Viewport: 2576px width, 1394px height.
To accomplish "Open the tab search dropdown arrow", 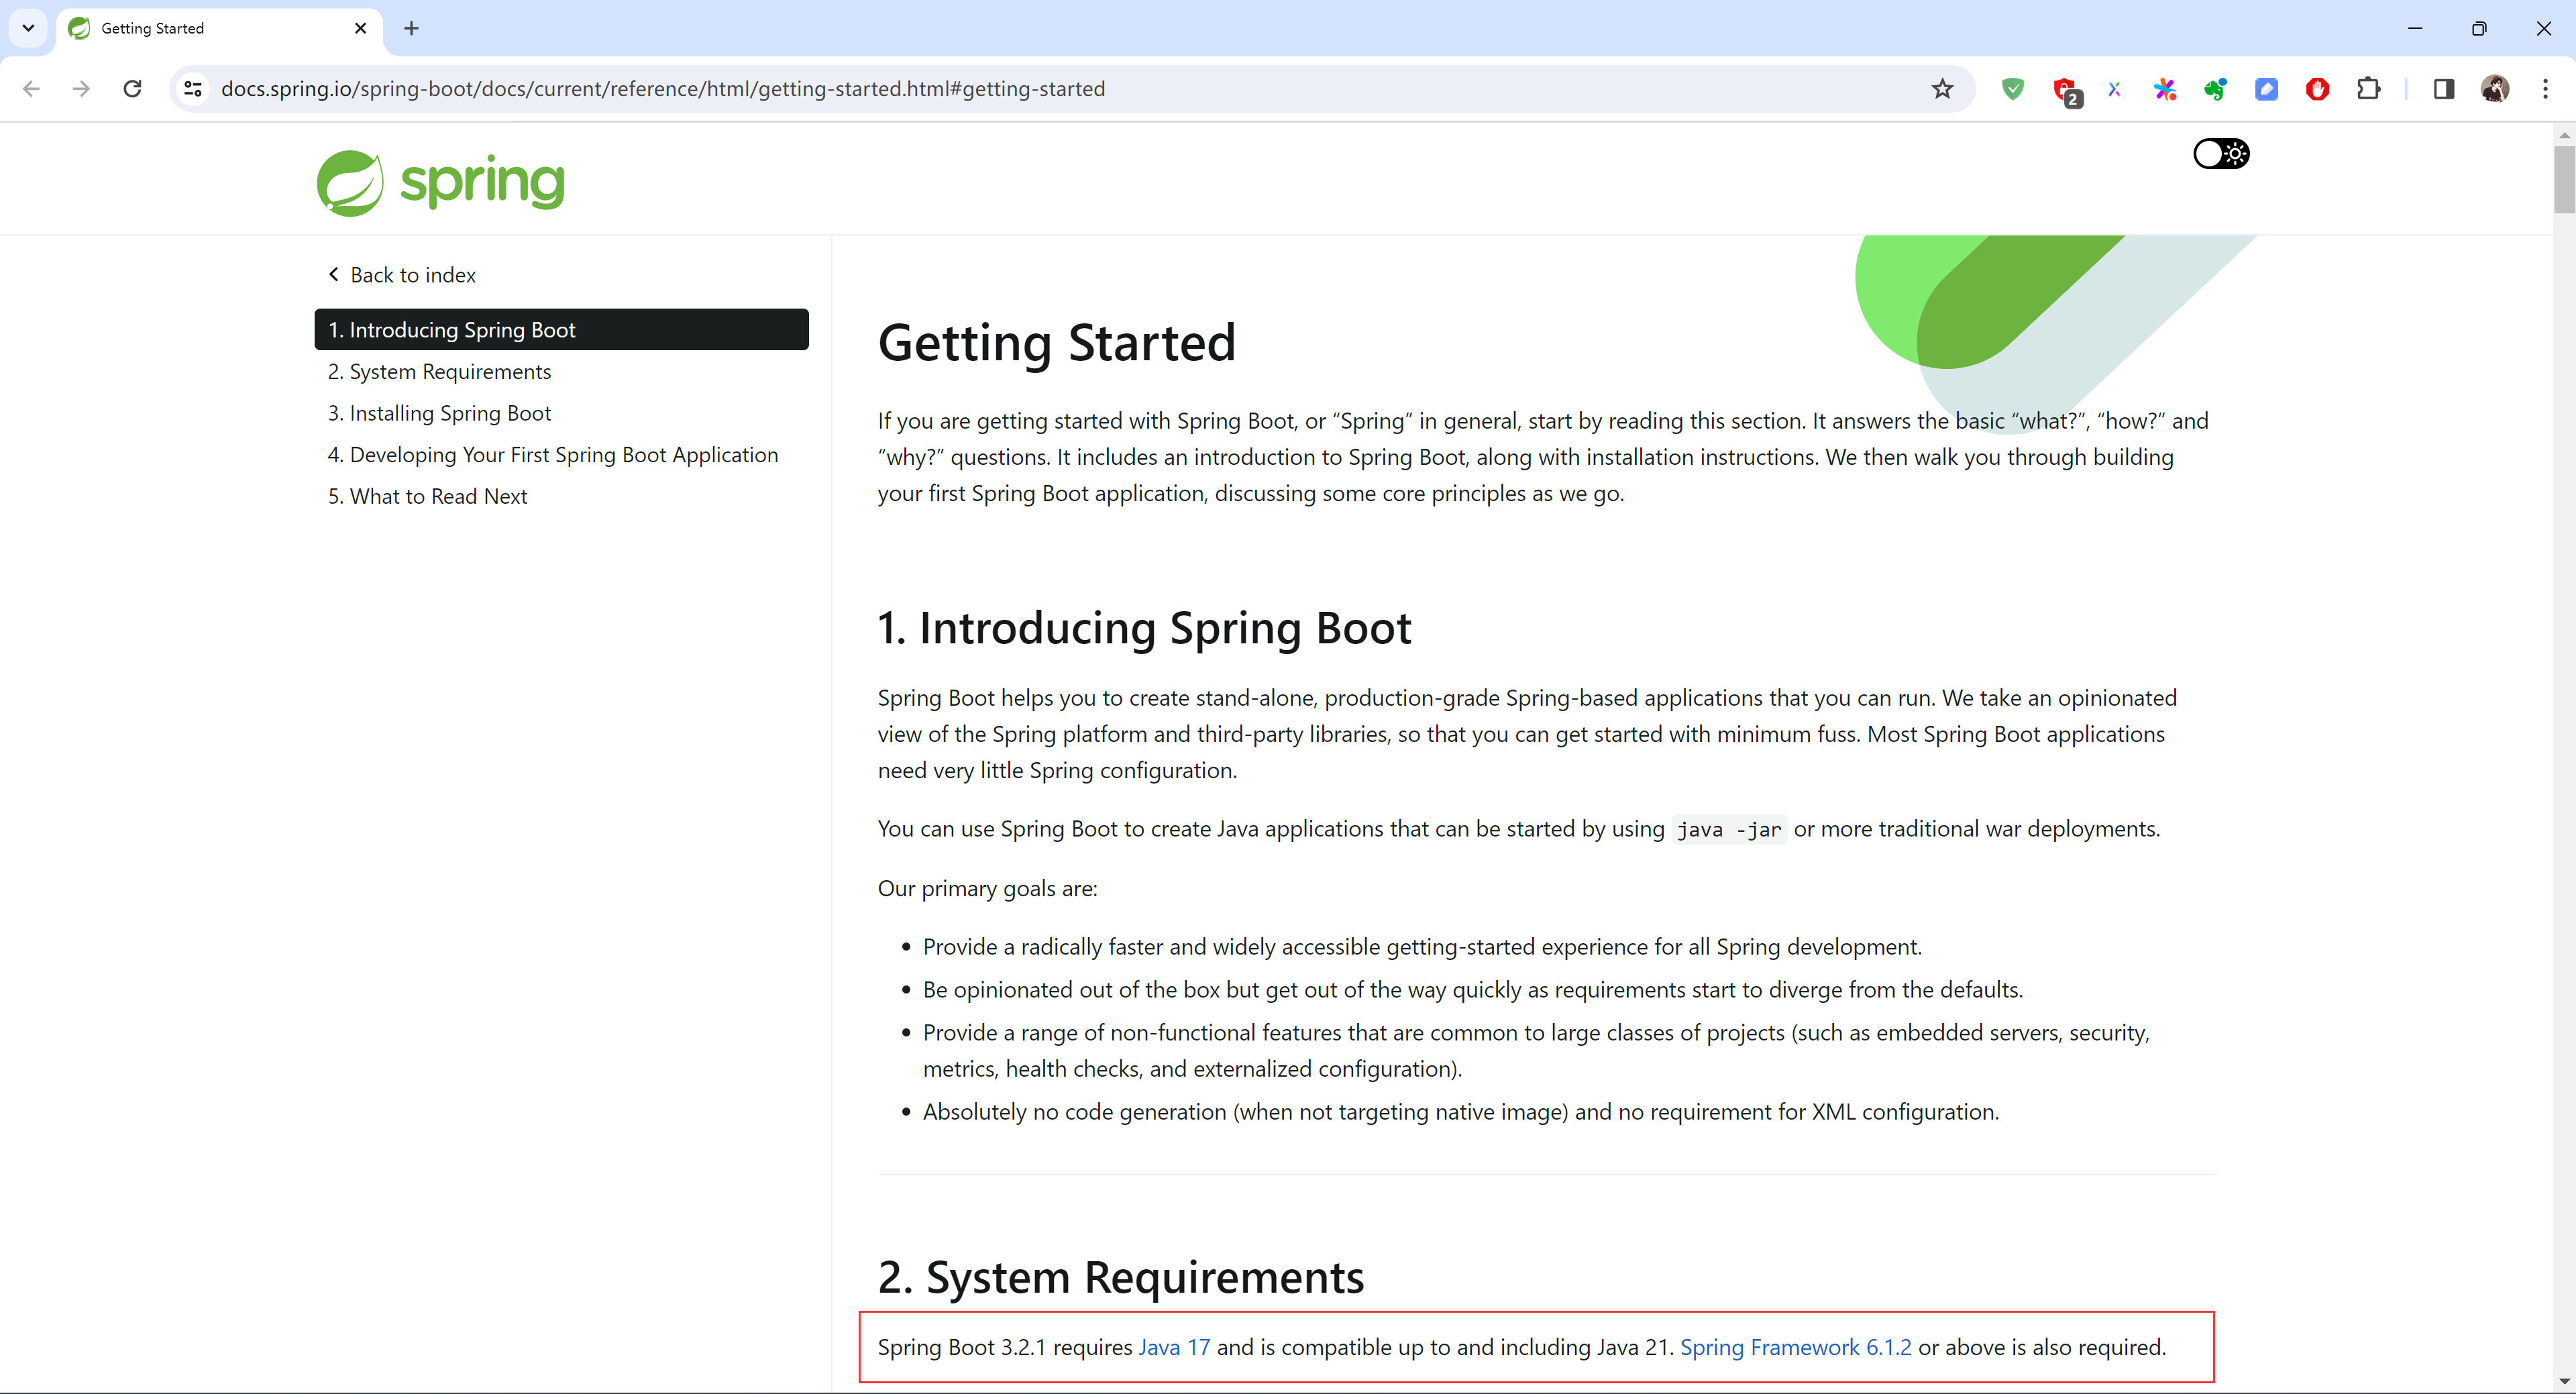I will pyautogui.click(x=28, y=28).
